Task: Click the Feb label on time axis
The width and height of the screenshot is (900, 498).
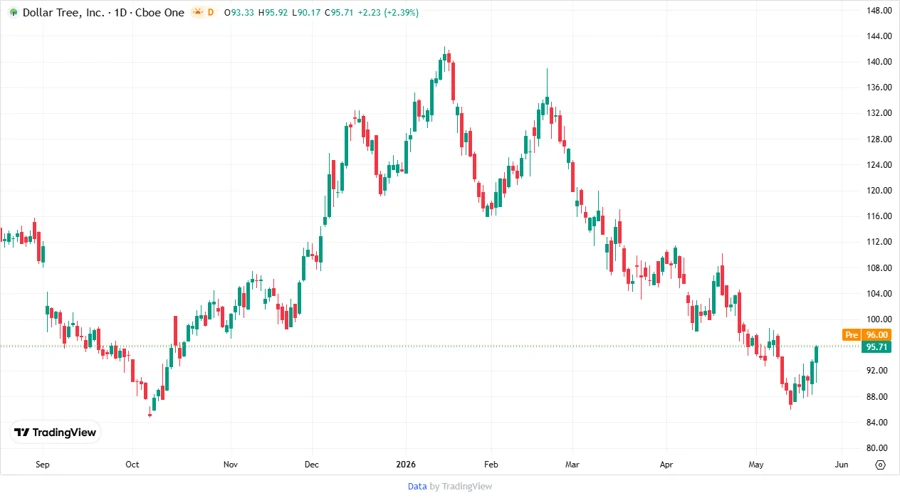Action: coord(491,464)
